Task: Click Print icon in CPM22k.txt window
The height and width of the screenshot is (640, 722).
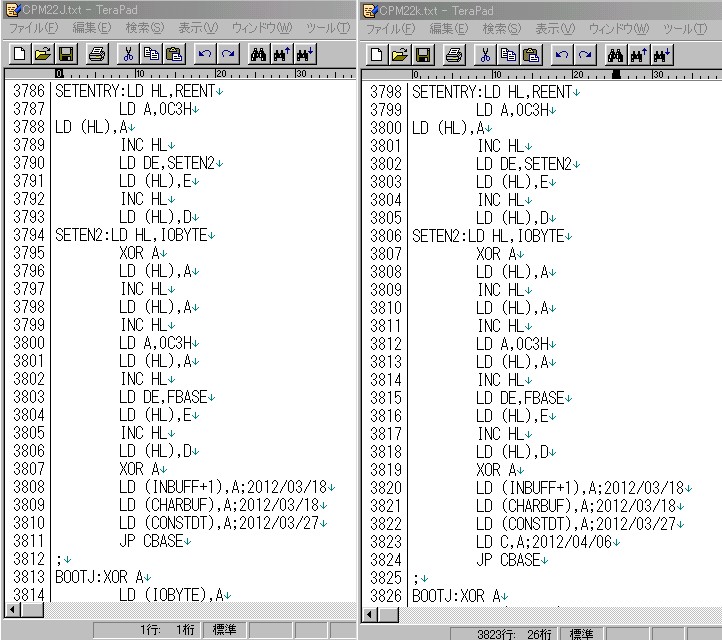Action: pyautogui.click(x=454, y=55)
